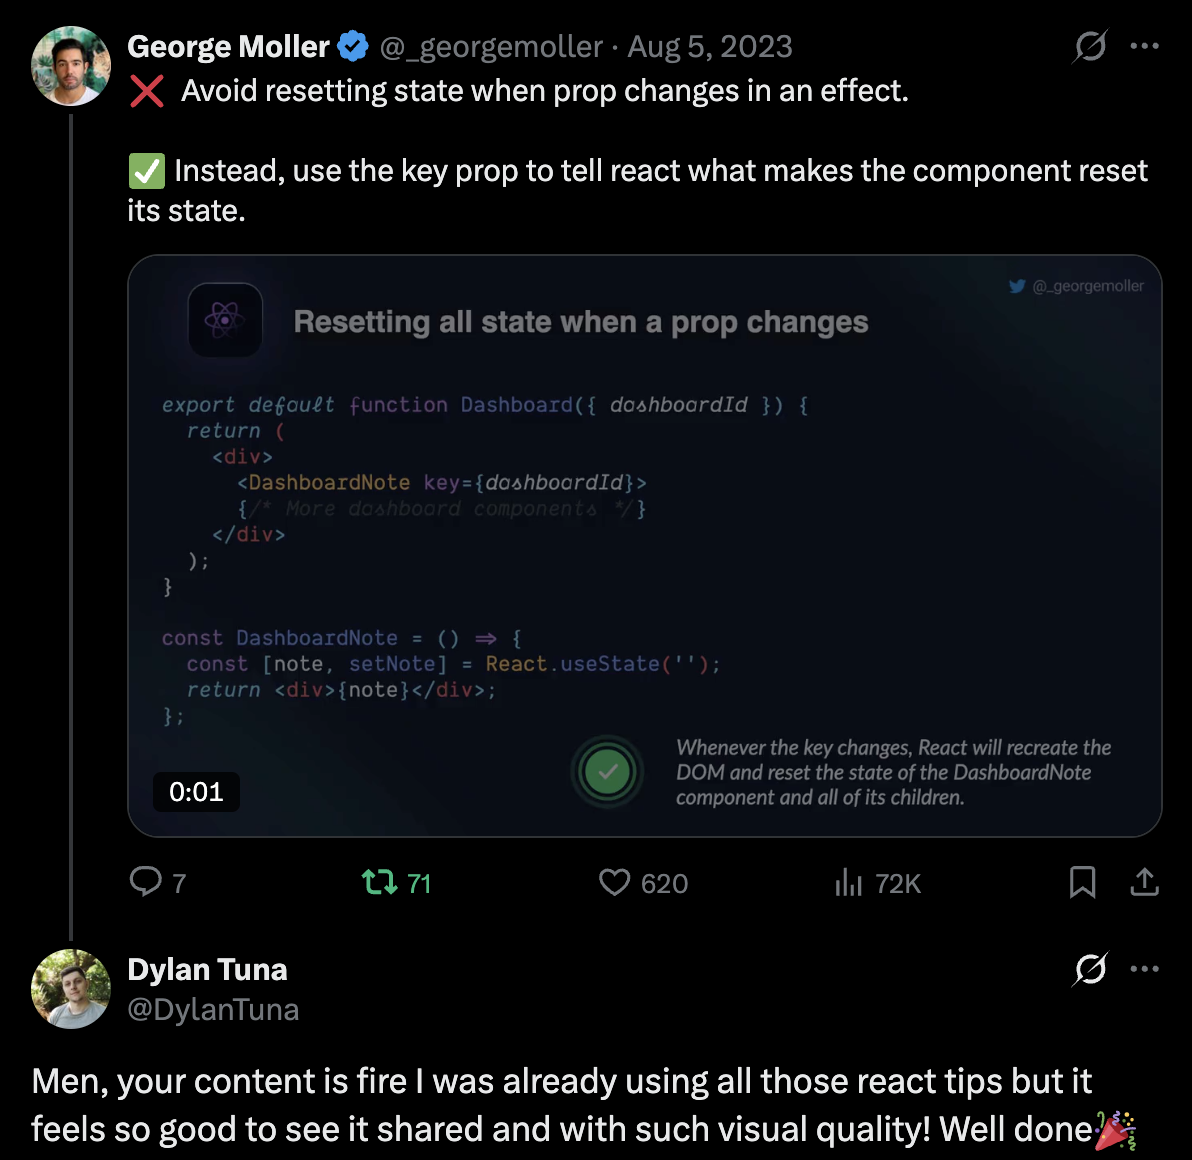Click the Grok slashed-circle icon on George's tweet

coord(1090,46)
